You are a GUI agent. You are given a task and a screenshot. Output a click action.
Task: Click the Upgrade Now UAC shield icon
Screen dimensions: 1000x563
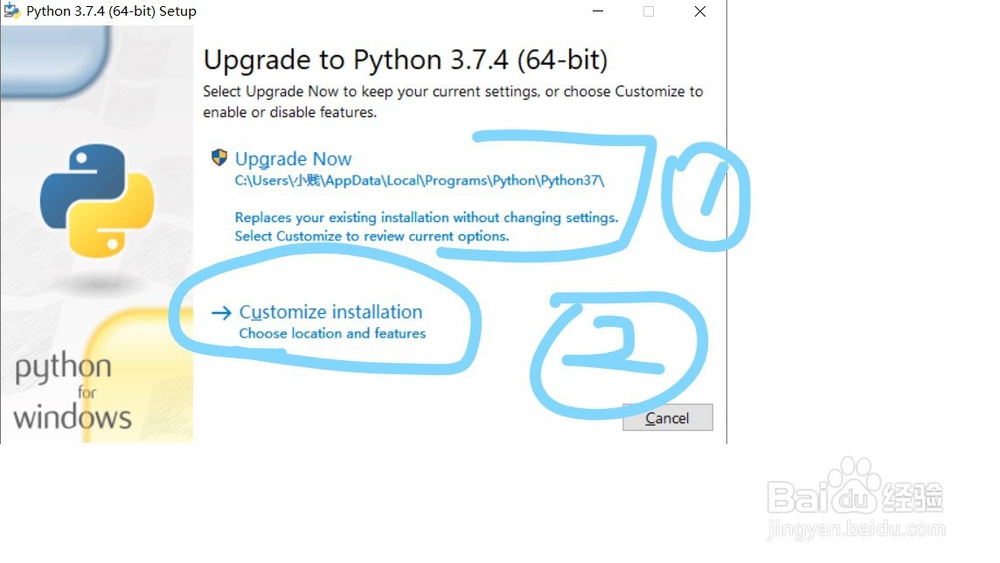click(x=219, y=157)
